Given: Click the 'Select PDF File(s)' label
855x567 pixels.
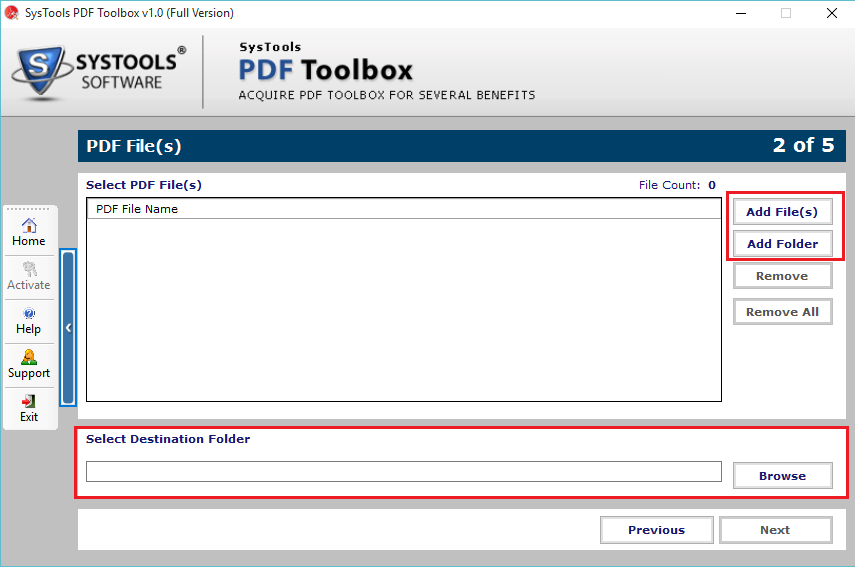Looking at the screenshot, I should pos(144,185).
